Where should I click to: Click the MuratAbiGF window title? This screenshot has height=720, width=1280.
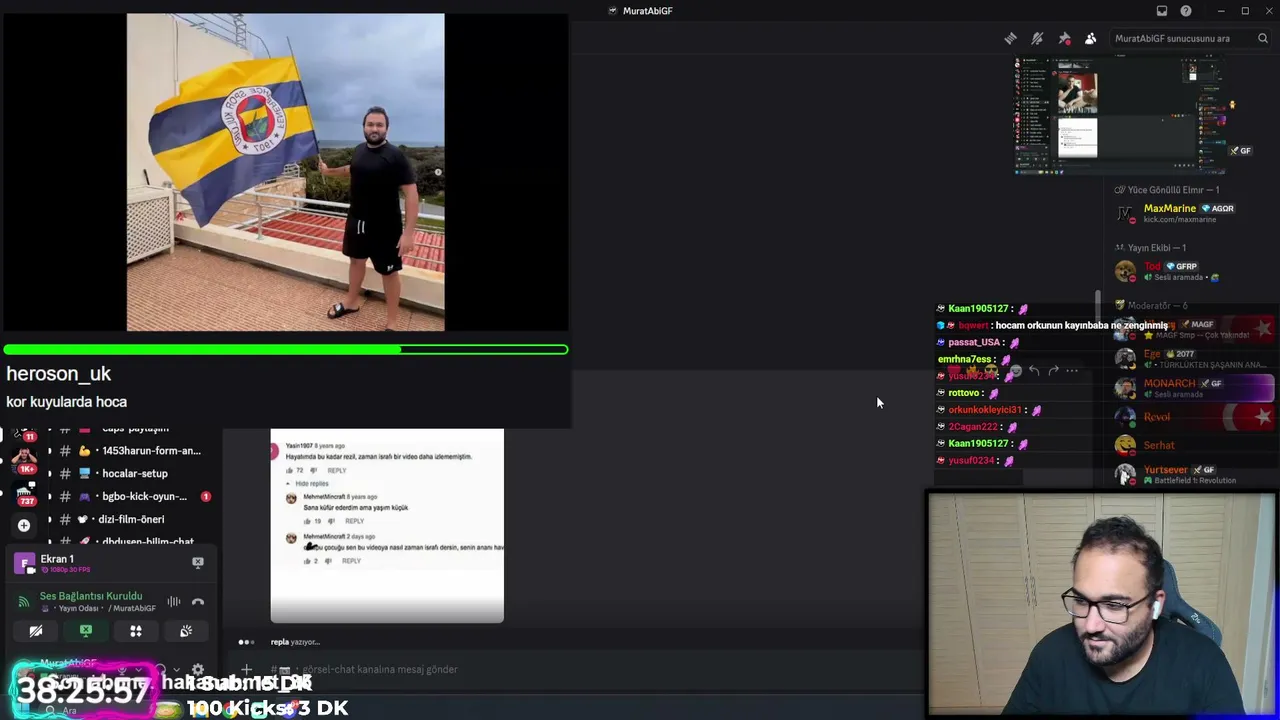pos(647,11)
